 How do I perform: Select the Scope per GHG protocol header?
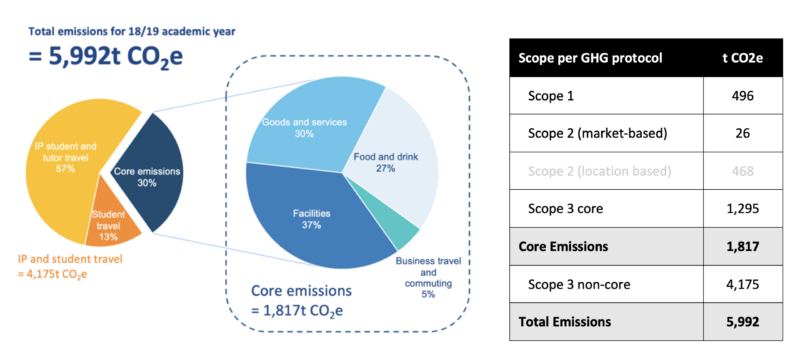pos(590,58)
